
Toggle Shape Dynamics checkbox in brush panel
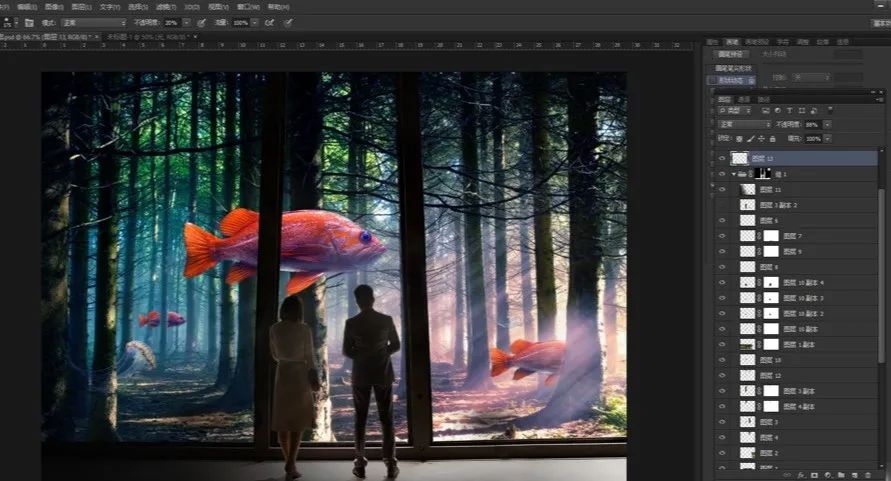click(x=711, y=81)
